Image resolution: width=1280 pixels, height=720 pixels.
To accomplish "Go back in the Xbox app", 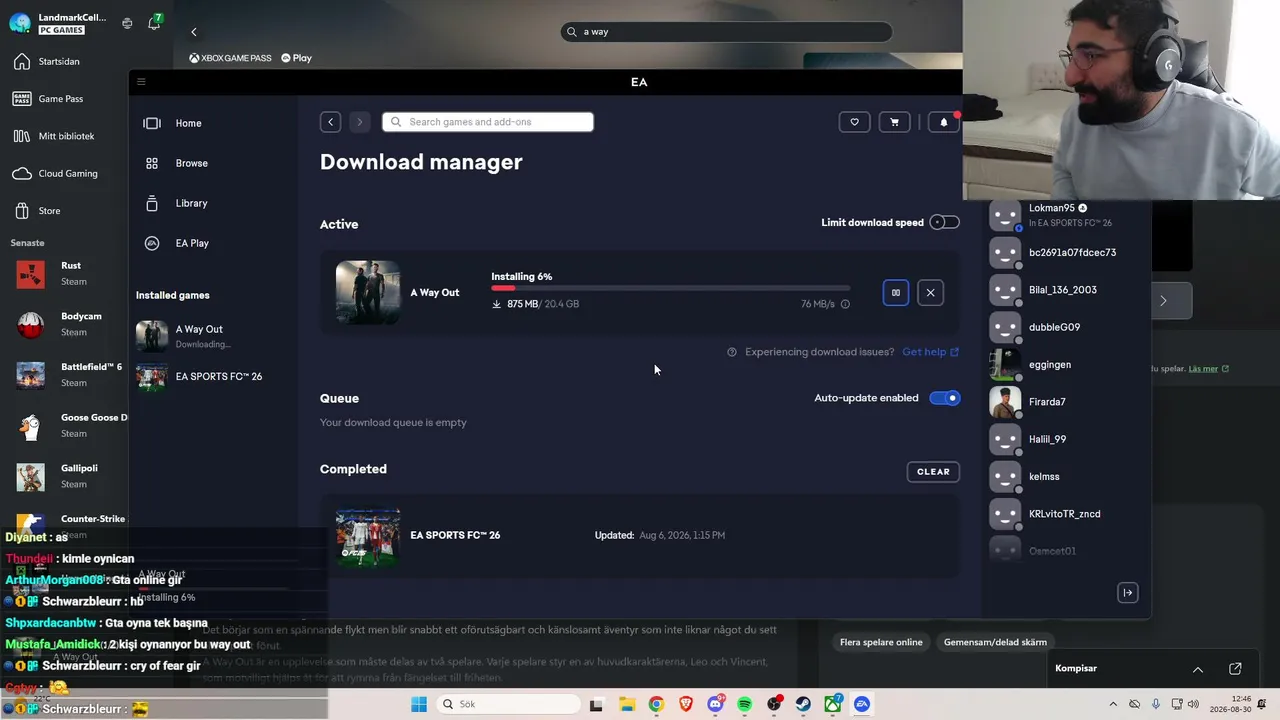I will pyautogui.click(x=194, y=32).
